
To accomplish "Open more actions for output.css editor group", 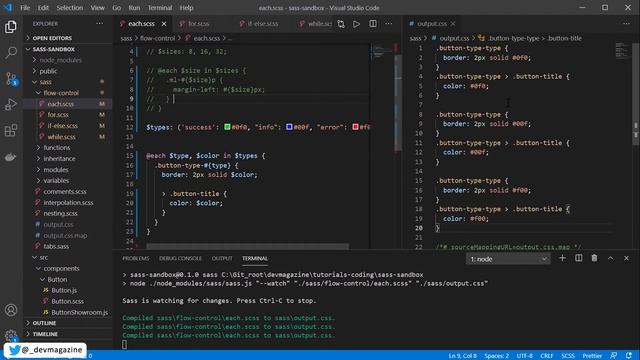I will coord(627,24).
